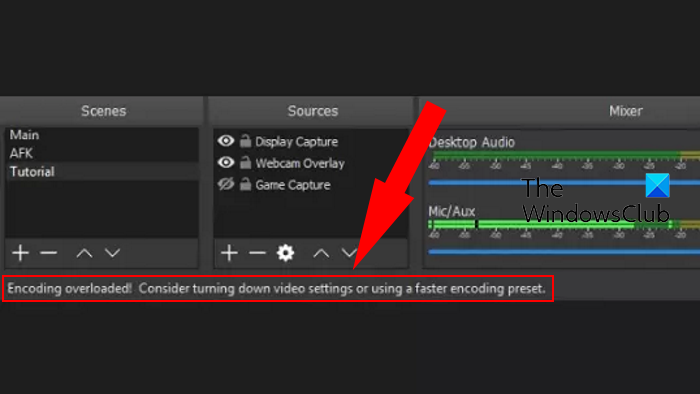Screen dimensions: 700x394
Task: Select Game Capture source name
Action: (293, 185)
